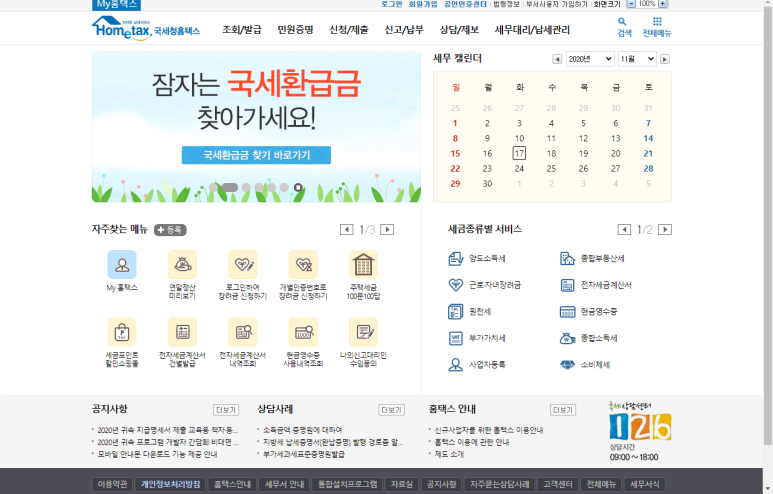Image resolution: width=773 pixels, height=494 pixels.
Task: Open 신청/제출 menu
Action: [x=349, y=30]
